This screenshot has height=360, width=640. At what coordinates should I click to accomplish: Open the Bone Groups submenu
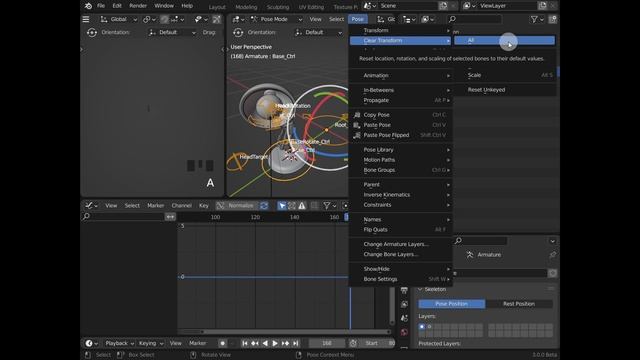click(x=400, y=170)
